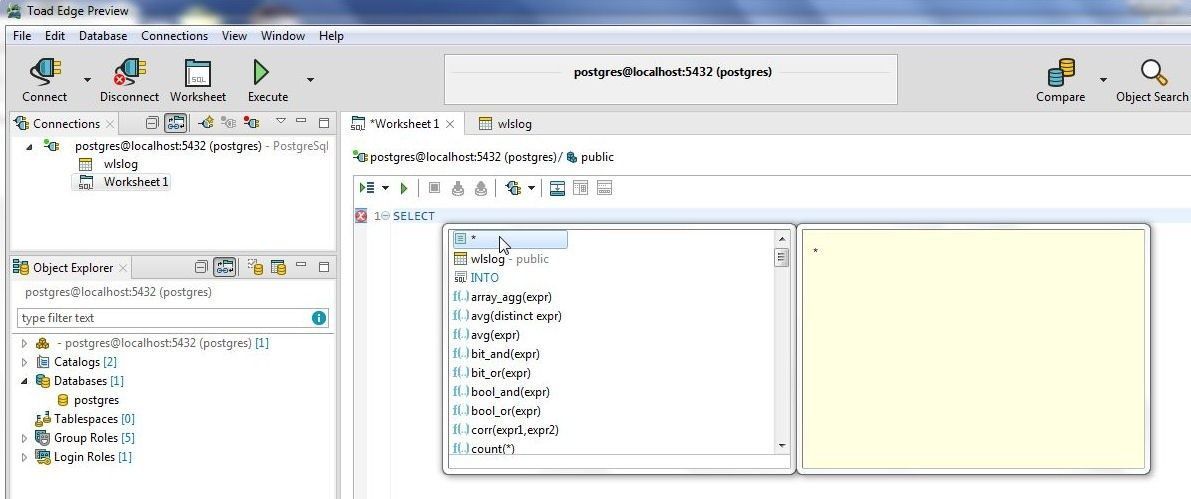This screenshot has height=499, width=1191.
Task: Close the Object Explorer tab
Action: 124,268
